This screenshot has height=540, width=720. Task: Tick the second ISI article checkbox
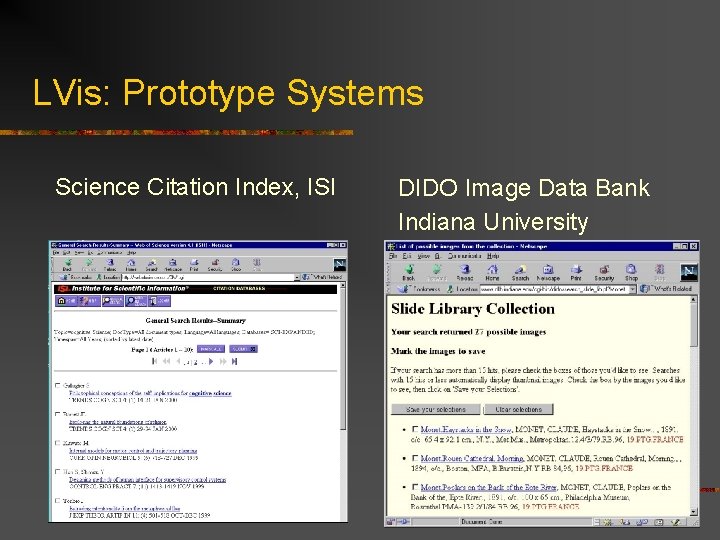(58, 414)
